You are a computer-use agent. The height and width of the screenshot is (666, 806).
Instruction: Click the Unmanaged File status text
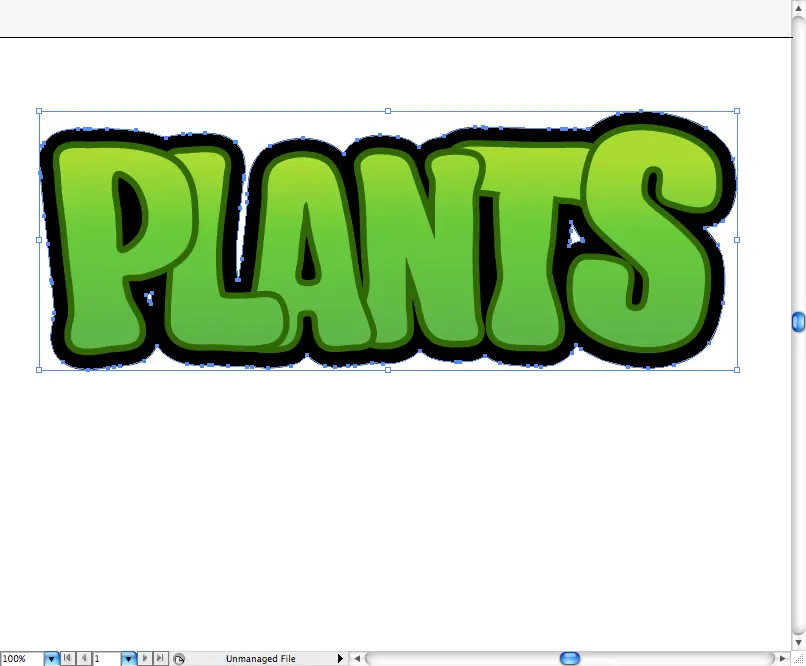click(x=261, y=659)
